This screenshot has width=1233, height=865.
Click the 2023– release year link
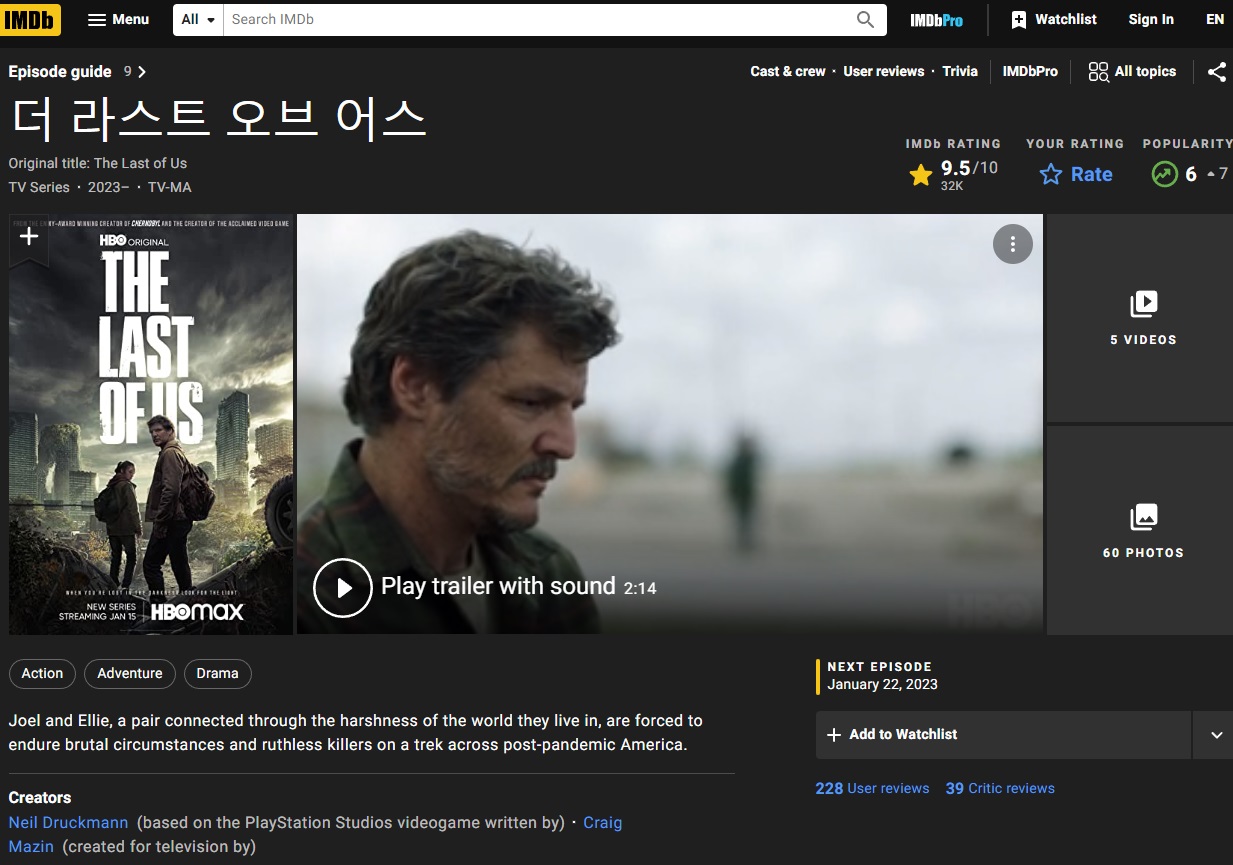coord(108,187)
